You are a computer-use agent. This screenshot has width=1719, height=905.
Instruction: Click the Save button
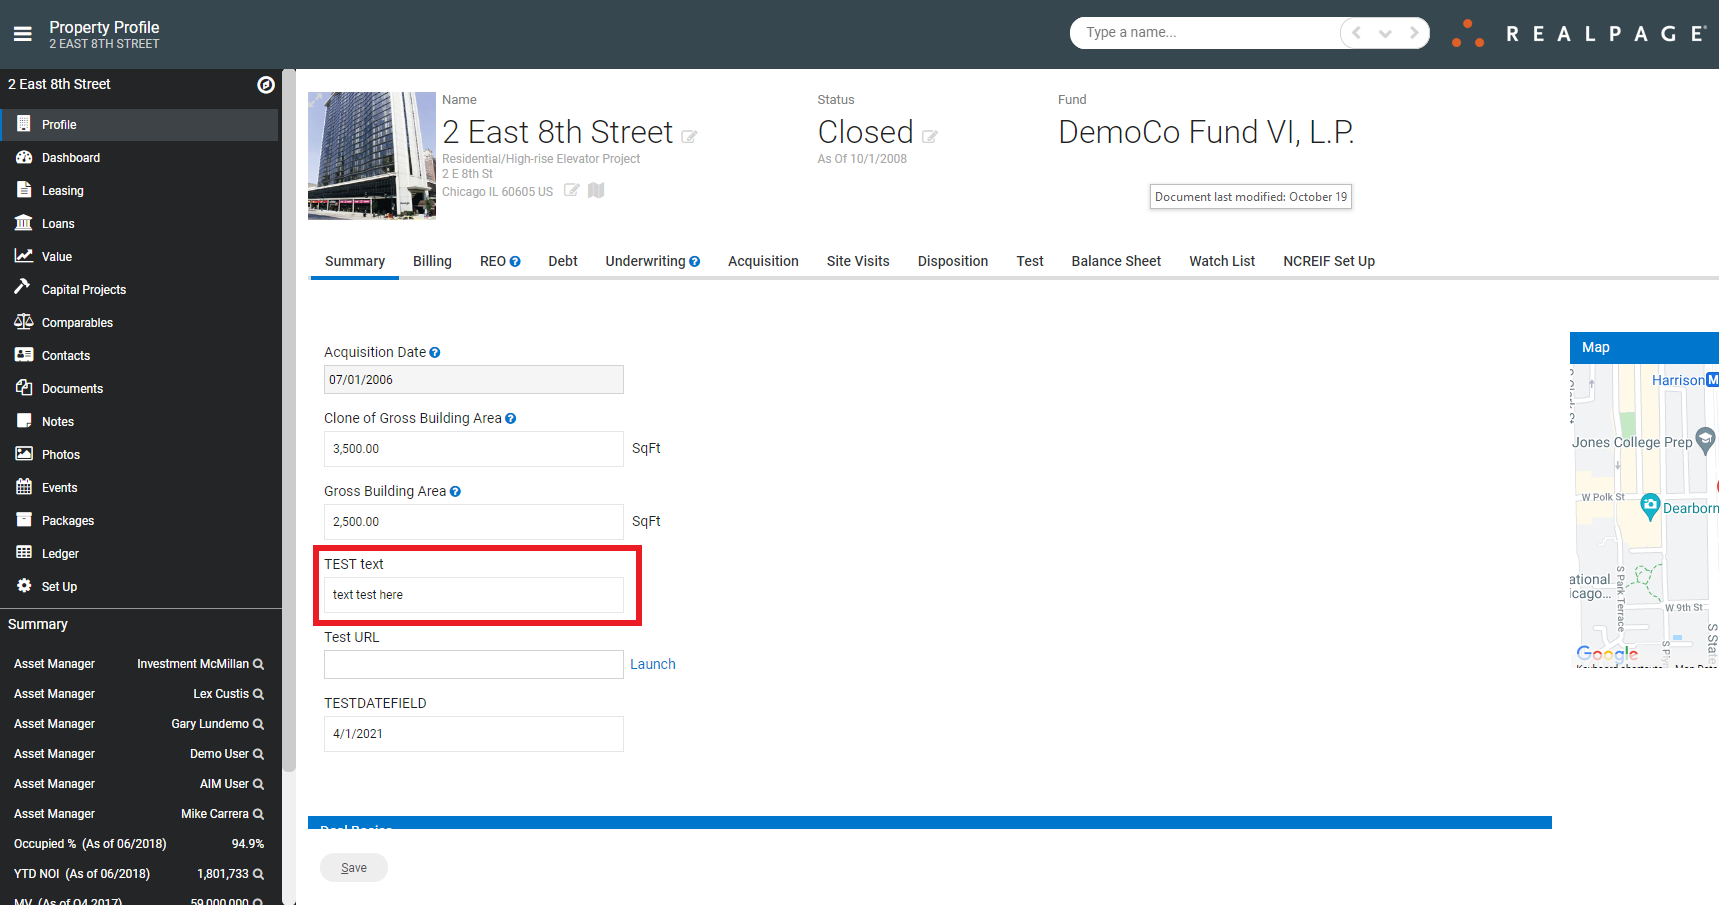point(353,867)
